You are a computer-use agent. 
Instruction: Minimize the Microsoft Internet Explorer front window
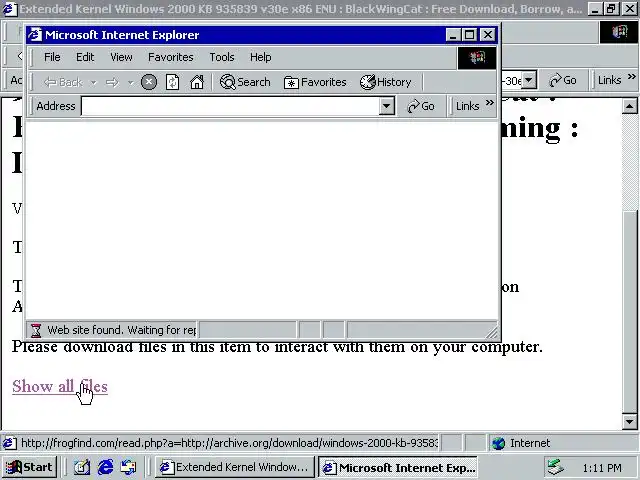coord(452,35)
